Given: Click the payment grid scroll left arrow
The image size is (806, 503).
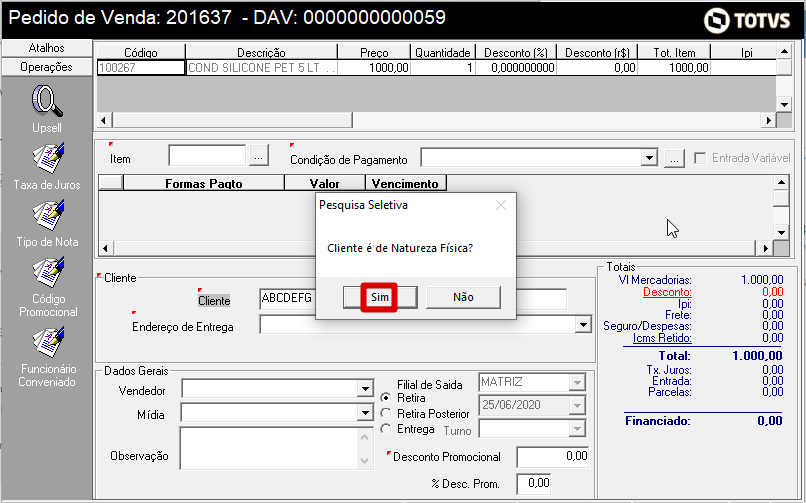Looking at the screenshot, I should (105, 249).
